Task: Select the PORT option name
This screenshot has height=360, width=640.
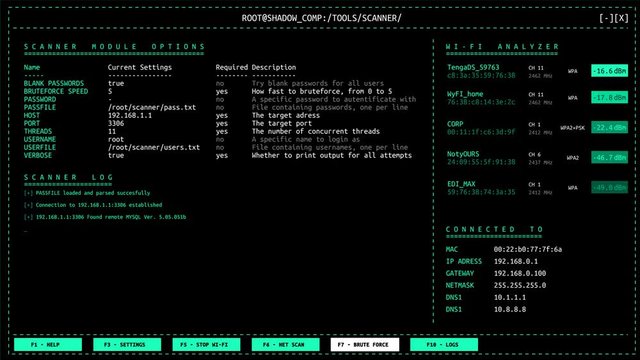Action: coord(31,123)
